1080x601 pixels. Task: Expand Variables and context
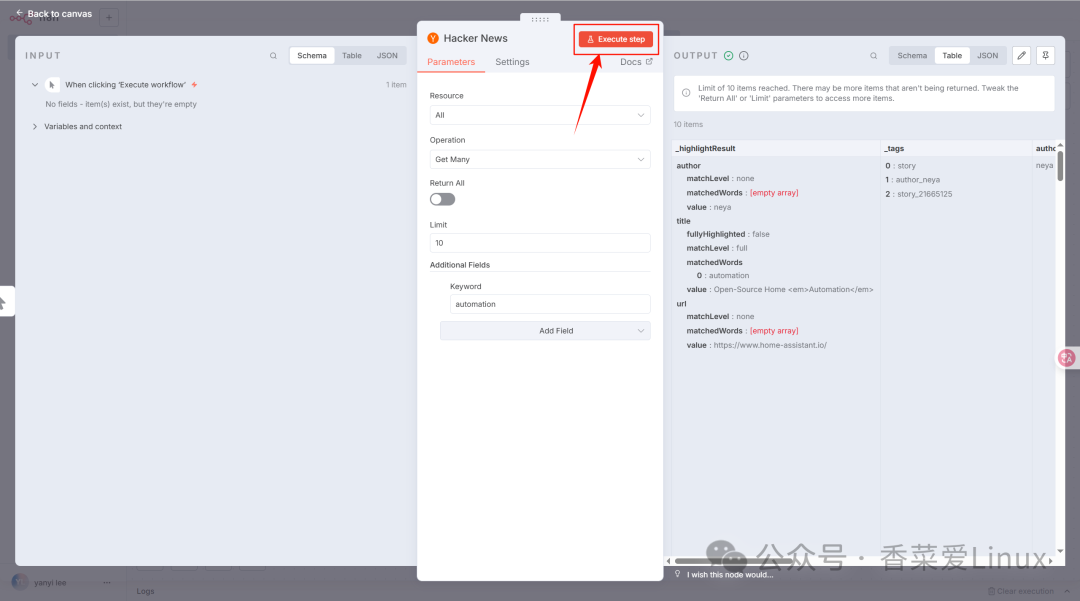tap(34, 127)
